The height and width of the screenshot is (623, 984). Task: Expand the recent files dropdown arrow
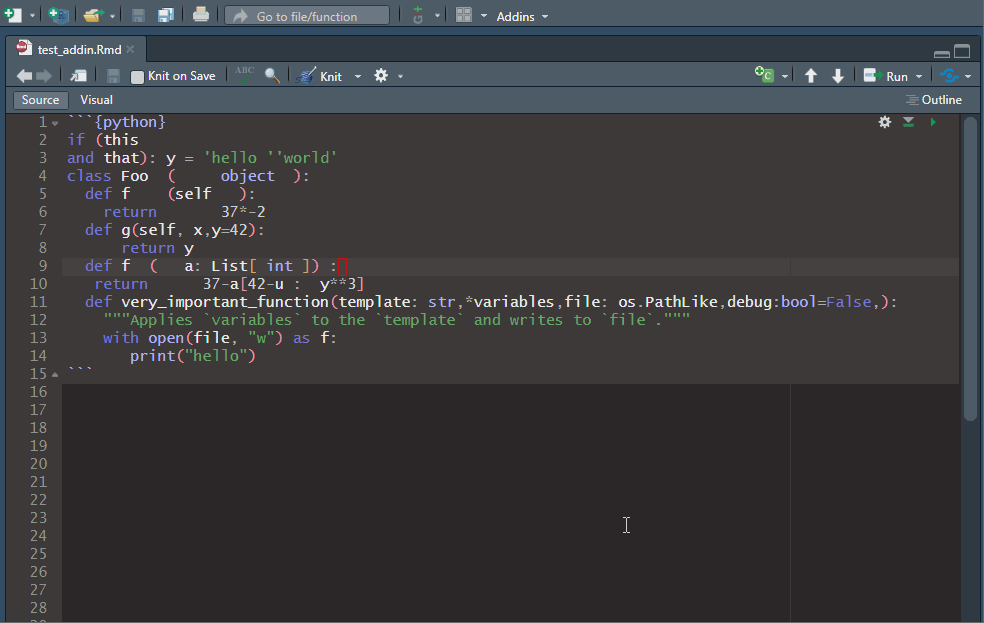point(112,16)
